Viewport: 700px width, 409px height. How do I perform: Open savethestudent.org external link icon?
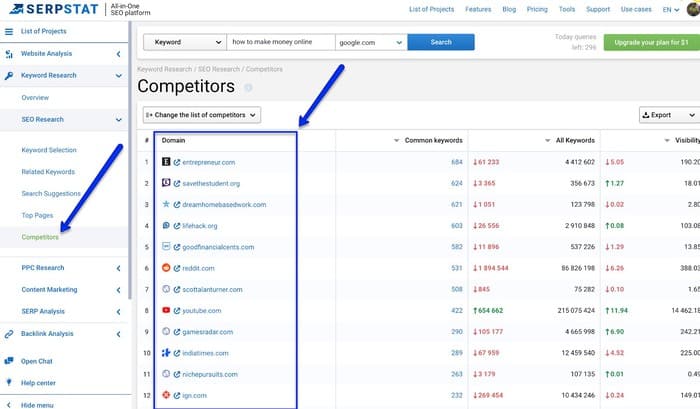[177, 184]
